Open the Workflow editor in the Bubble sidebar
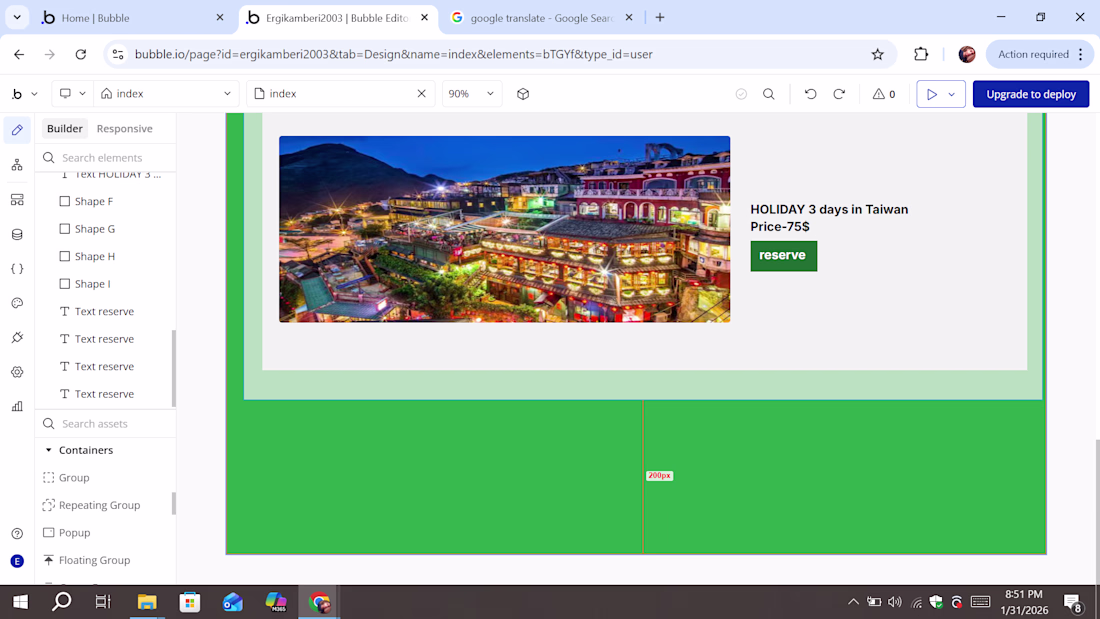The height and width of the screenshot is (619, 1100). pyautogui.click(x=16, y=163)
